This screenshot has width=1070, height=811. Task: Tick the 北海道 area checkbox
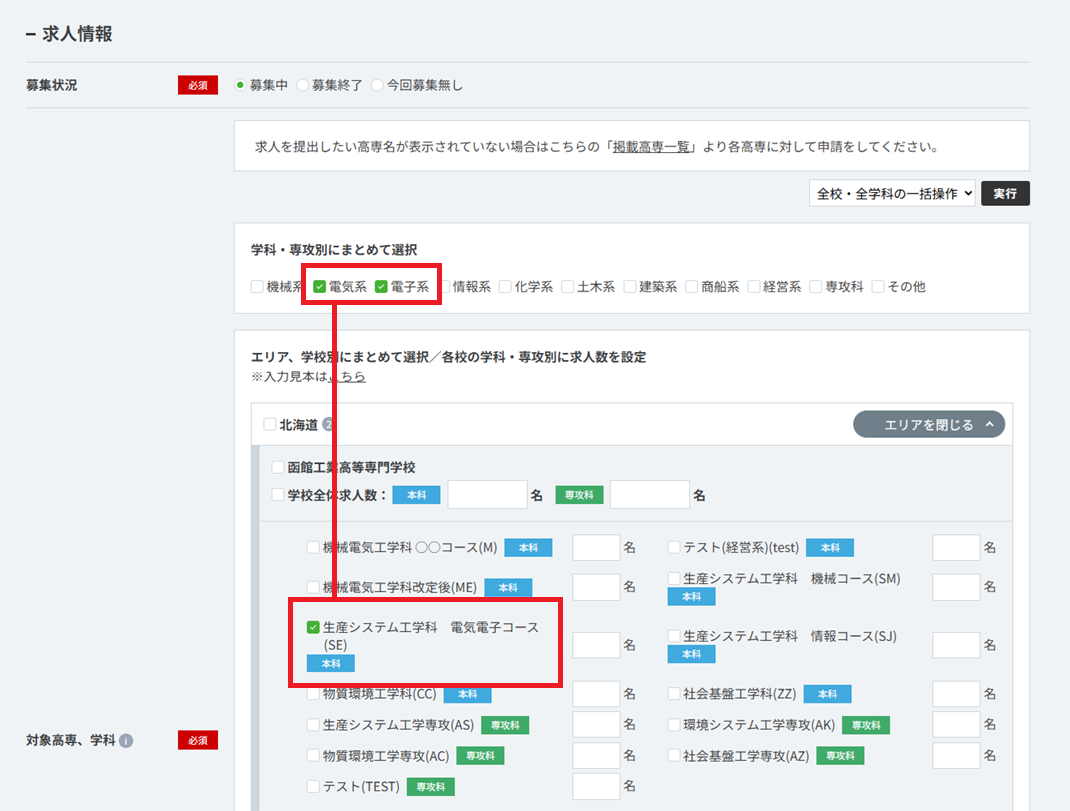tap(270, 425)
